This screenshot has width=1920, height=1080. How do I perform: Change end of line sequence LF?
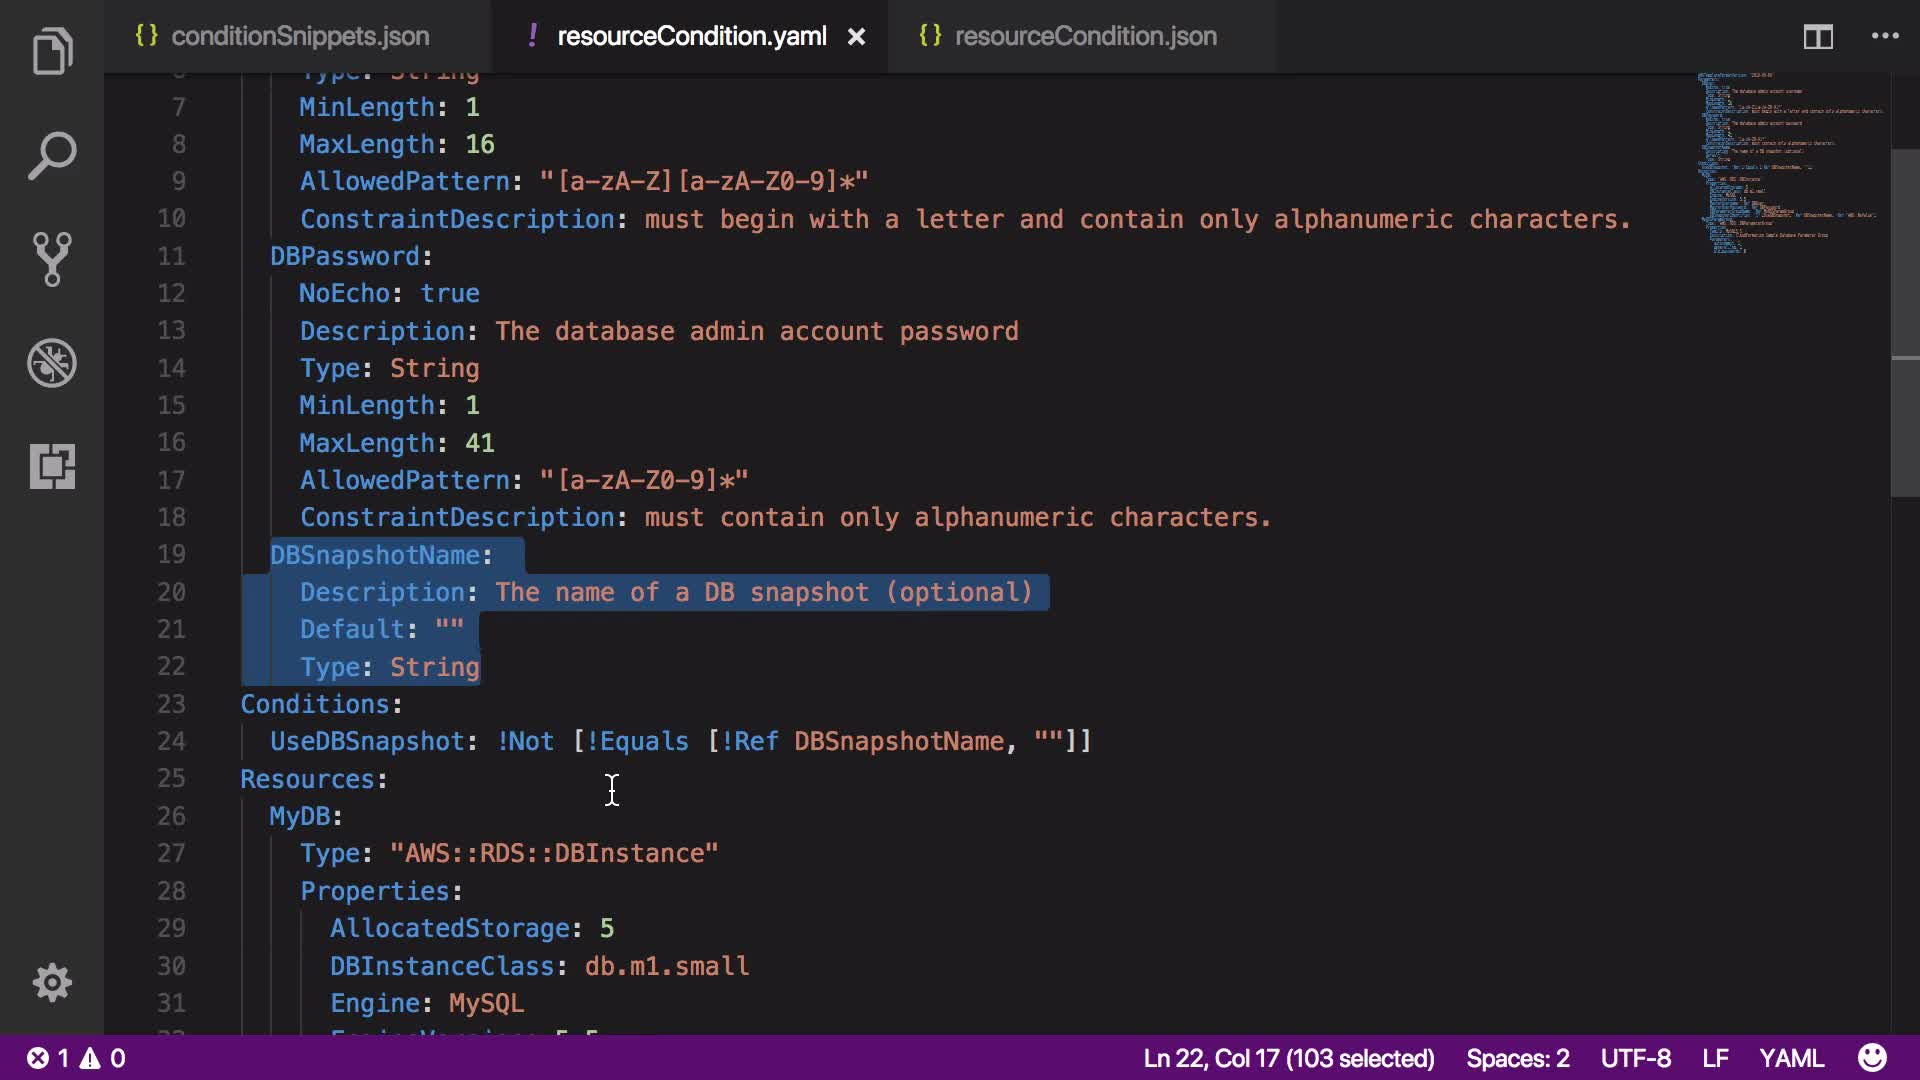[x=1715, y=1058]
